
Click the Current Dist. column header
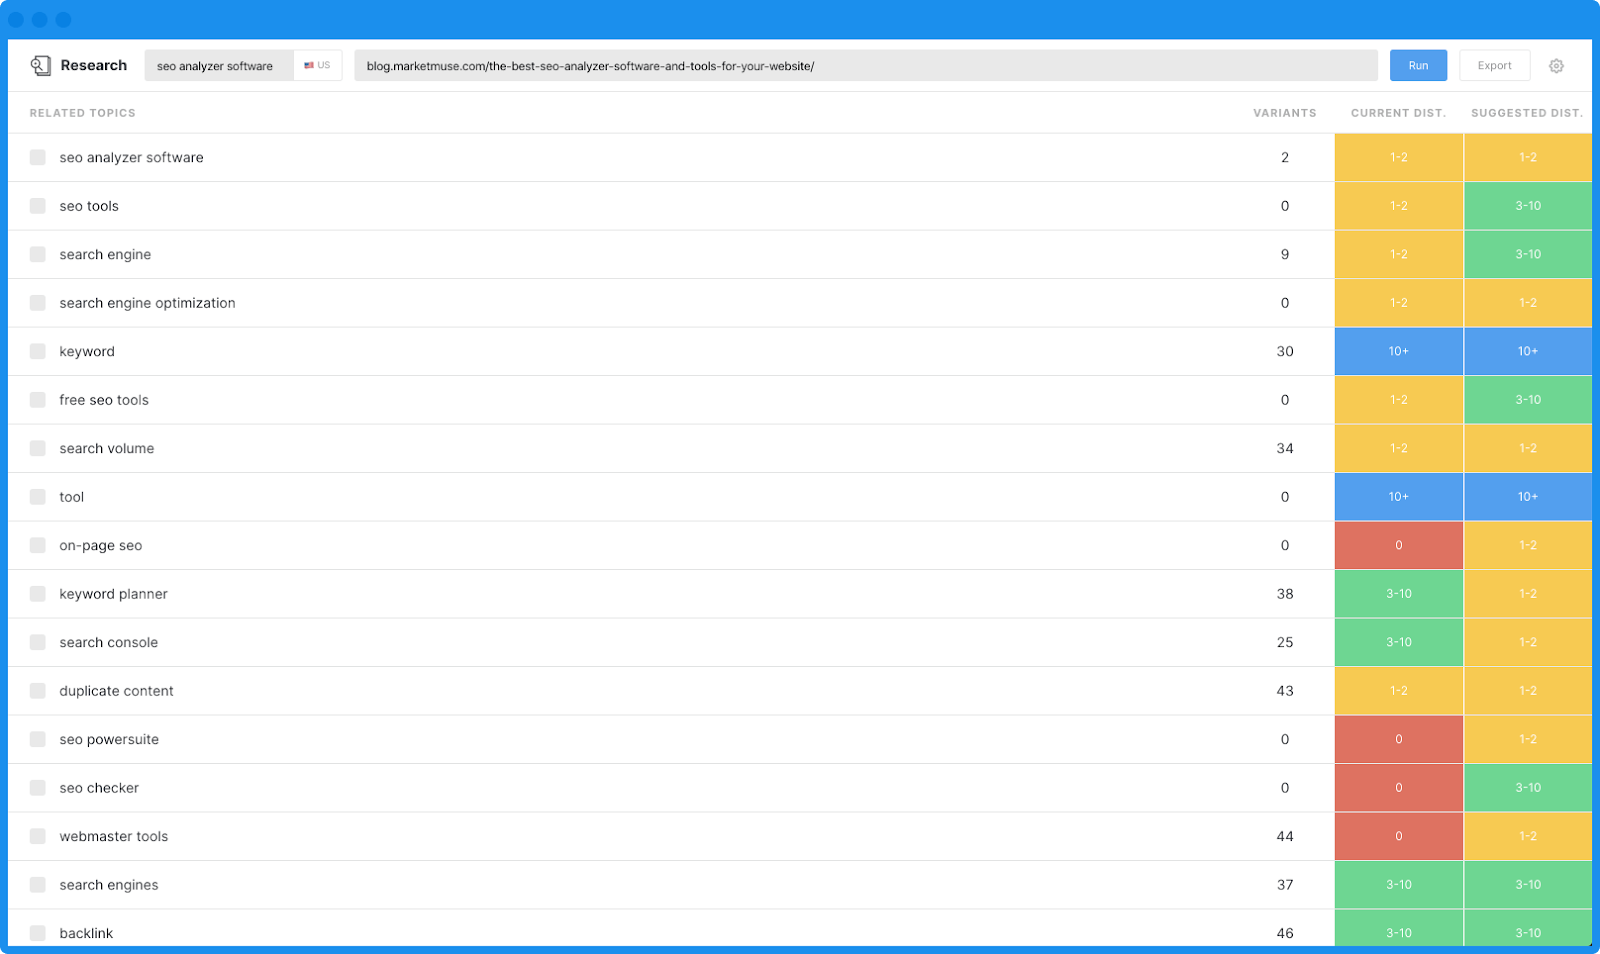pyautogui.click(x=1398, y=113)
